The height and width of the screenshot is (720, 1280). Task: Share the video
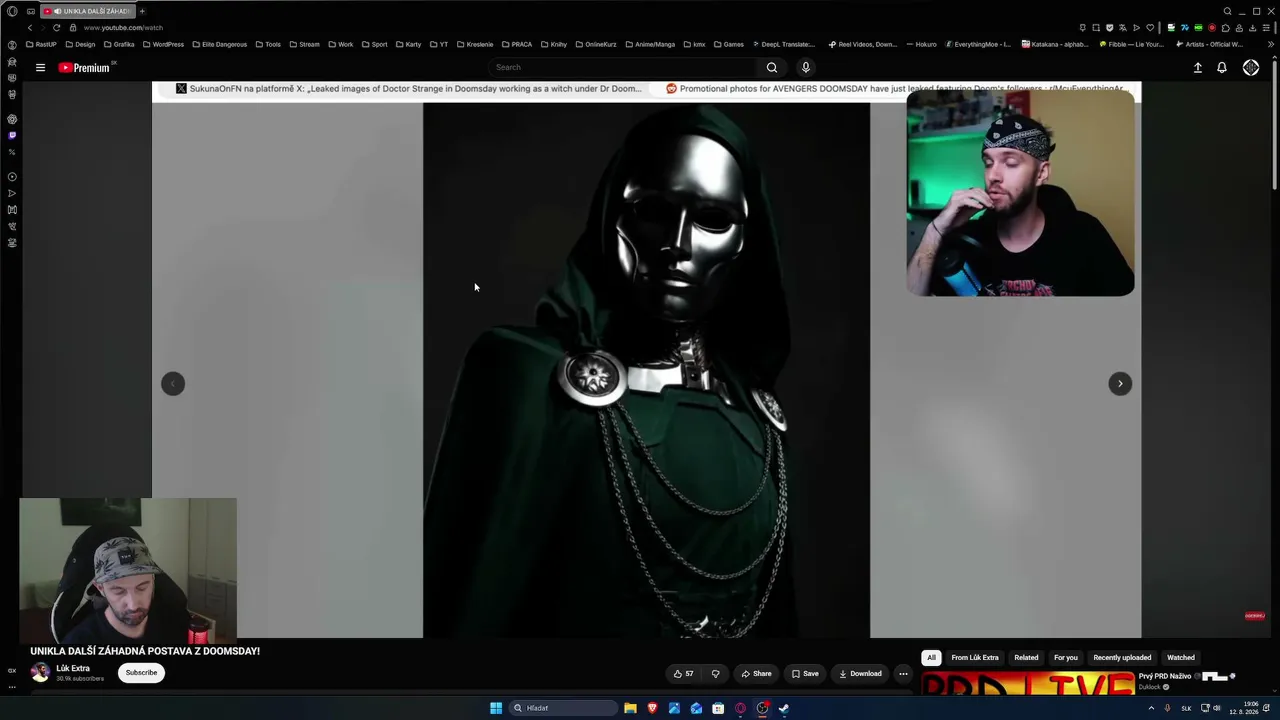pyautogui.click(x=756, y=674)
